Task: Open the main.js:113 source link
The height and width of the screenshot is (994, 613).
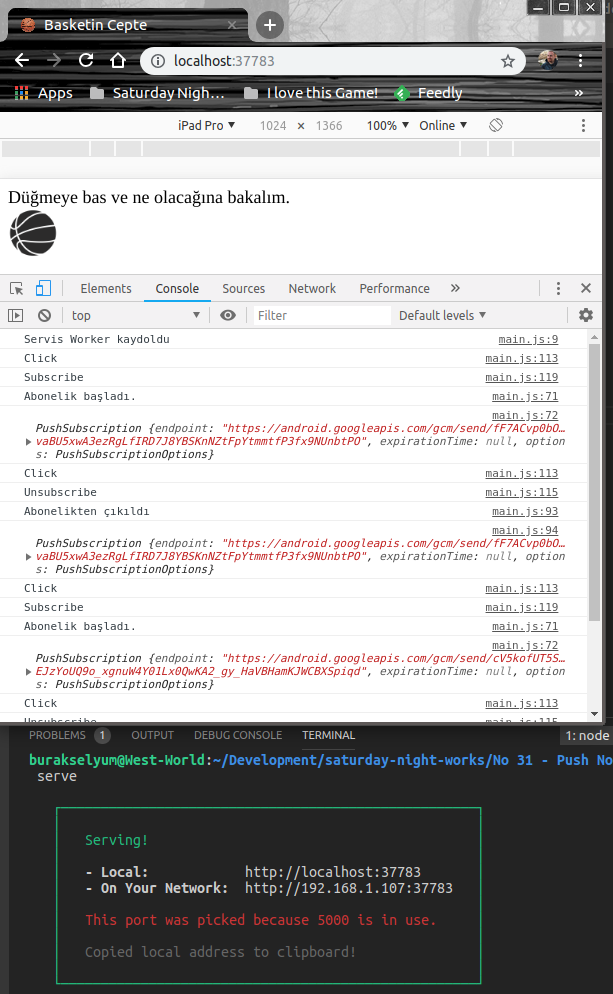Action: coord(521,358)
